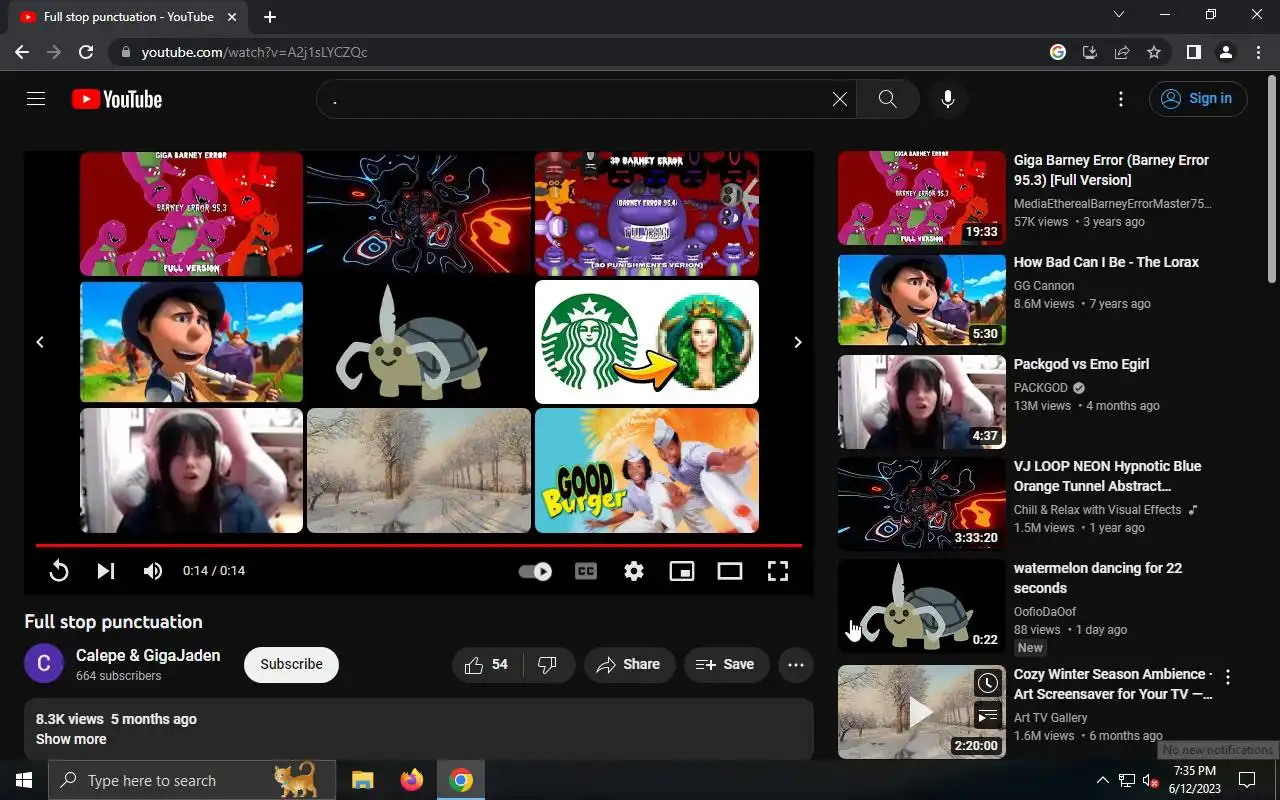
Task: Open the Windows Start menu
Action: tap(24, 780)
